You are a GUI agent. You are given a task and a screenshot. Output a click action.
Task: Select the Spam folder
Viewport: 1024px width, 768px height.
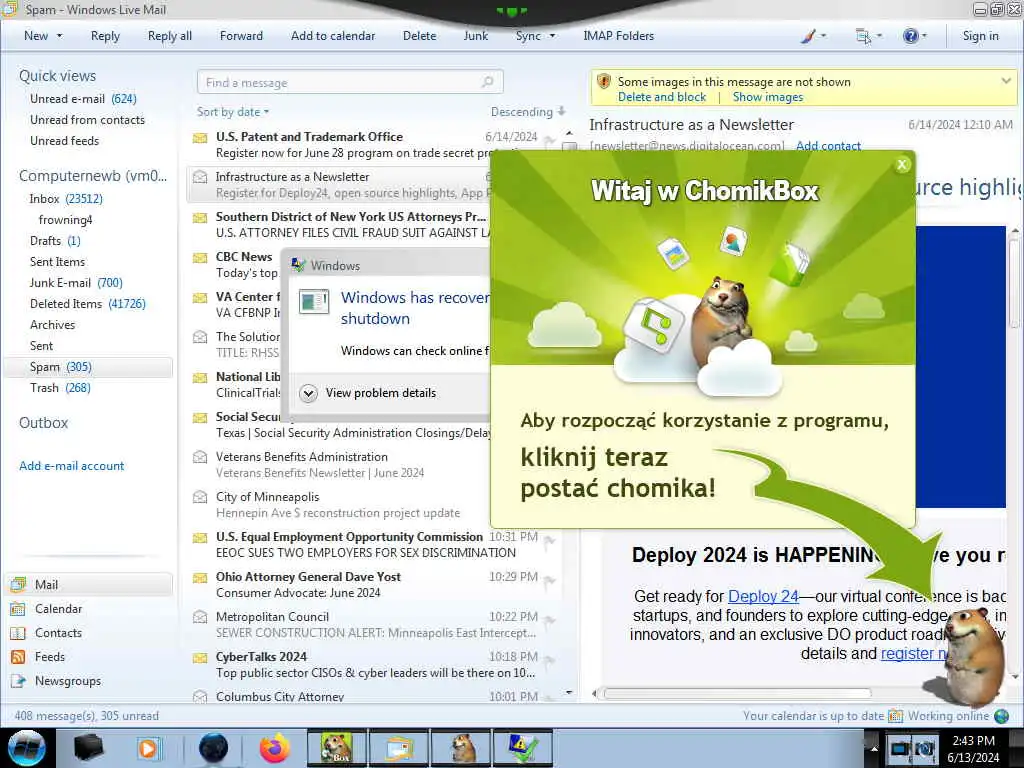point(88,367)
